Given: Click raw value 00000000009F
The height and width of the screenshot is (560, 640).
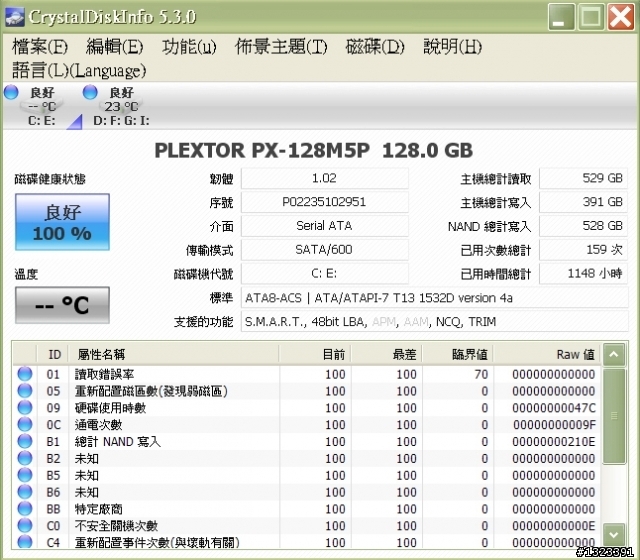Looking at the screenshot, I should (554, 424).
